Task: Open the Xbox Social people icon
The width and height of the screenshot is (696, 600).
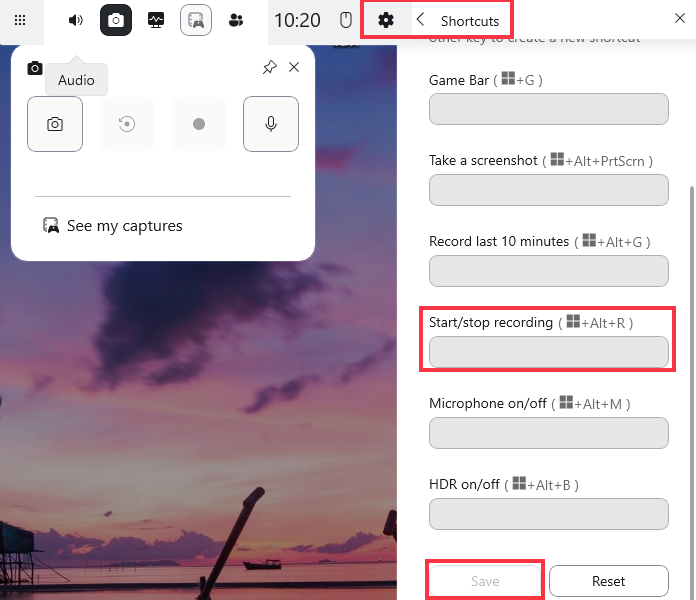Action: (236, 20)
